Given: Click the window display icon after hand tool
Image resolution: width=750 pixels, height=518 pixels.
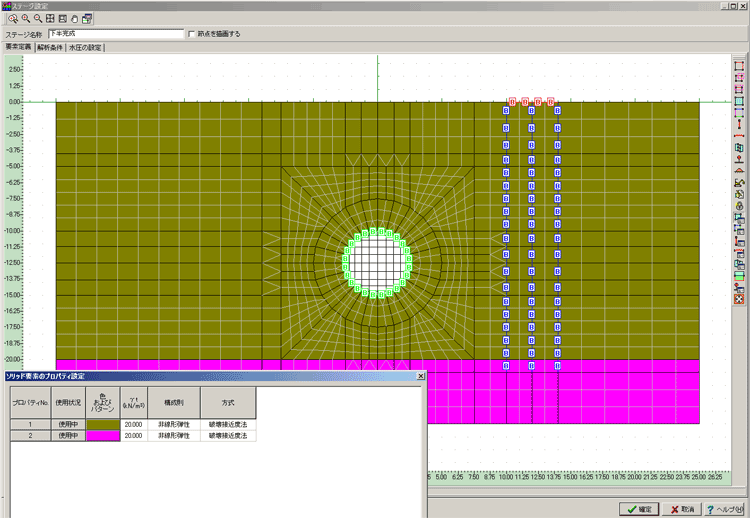Looking at the screenshot, I should [87, 19].
